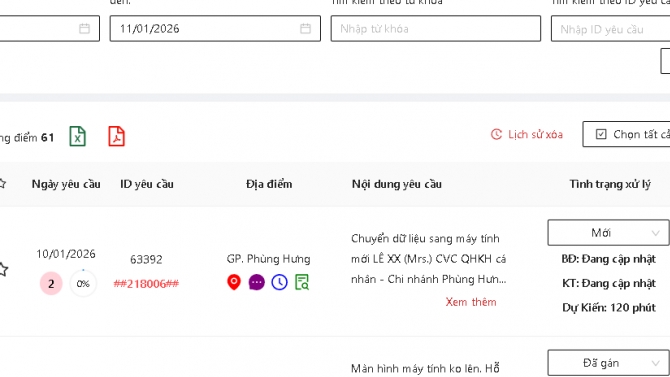Click KT: Đang cập nhật text
670x377 pixels.
608,283
